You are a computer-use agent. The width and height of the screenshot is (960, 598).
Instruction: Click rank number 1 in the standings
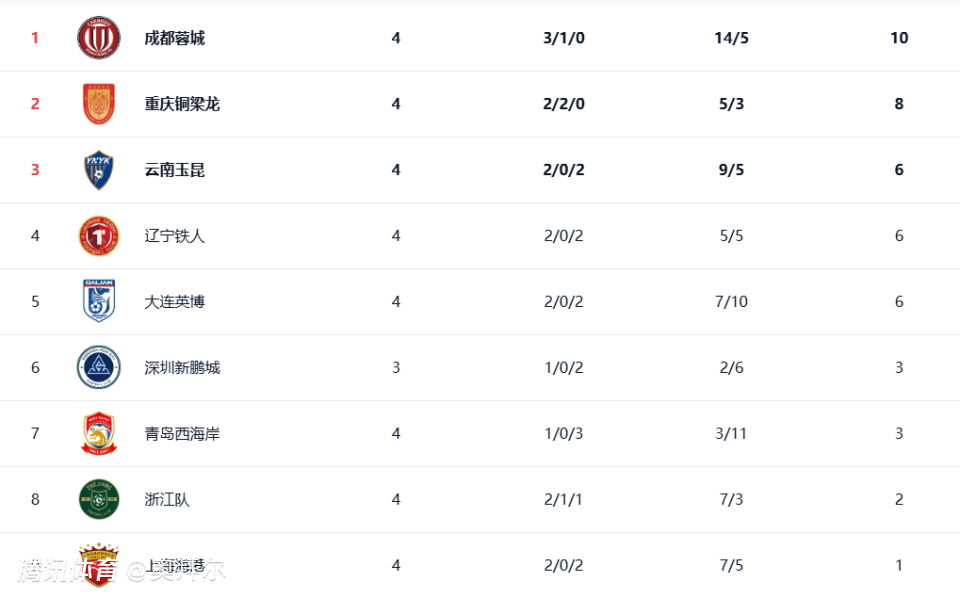pyautogui.click(x=35, y=38)
